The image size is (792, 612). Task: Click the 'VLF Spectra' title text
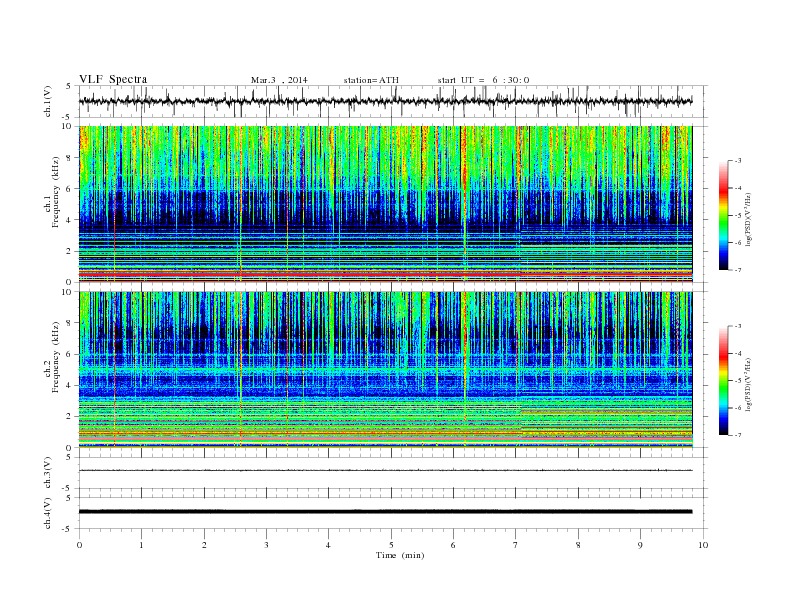click(113, 79)
